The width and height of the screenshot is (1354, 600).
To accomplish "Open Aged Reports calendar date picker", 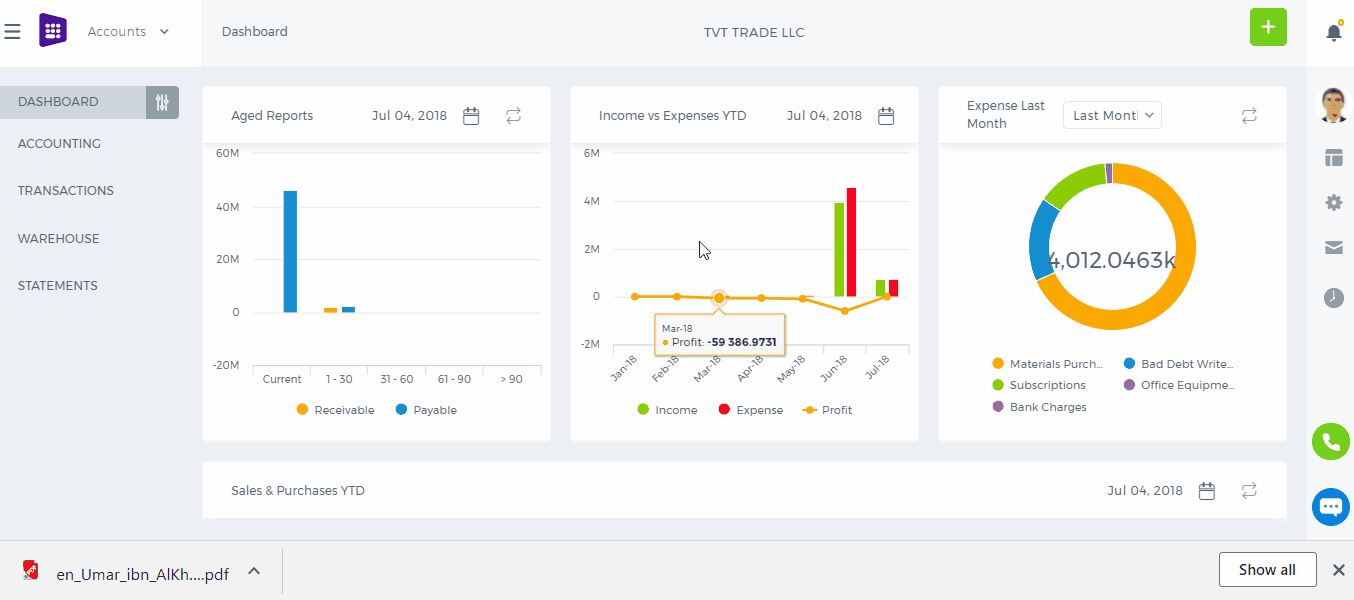I will (471, 116).
